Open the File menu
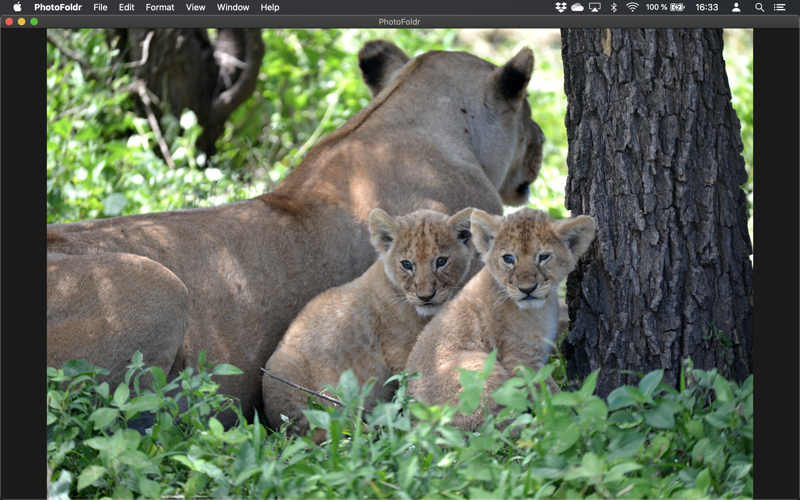 click(101, 7)
